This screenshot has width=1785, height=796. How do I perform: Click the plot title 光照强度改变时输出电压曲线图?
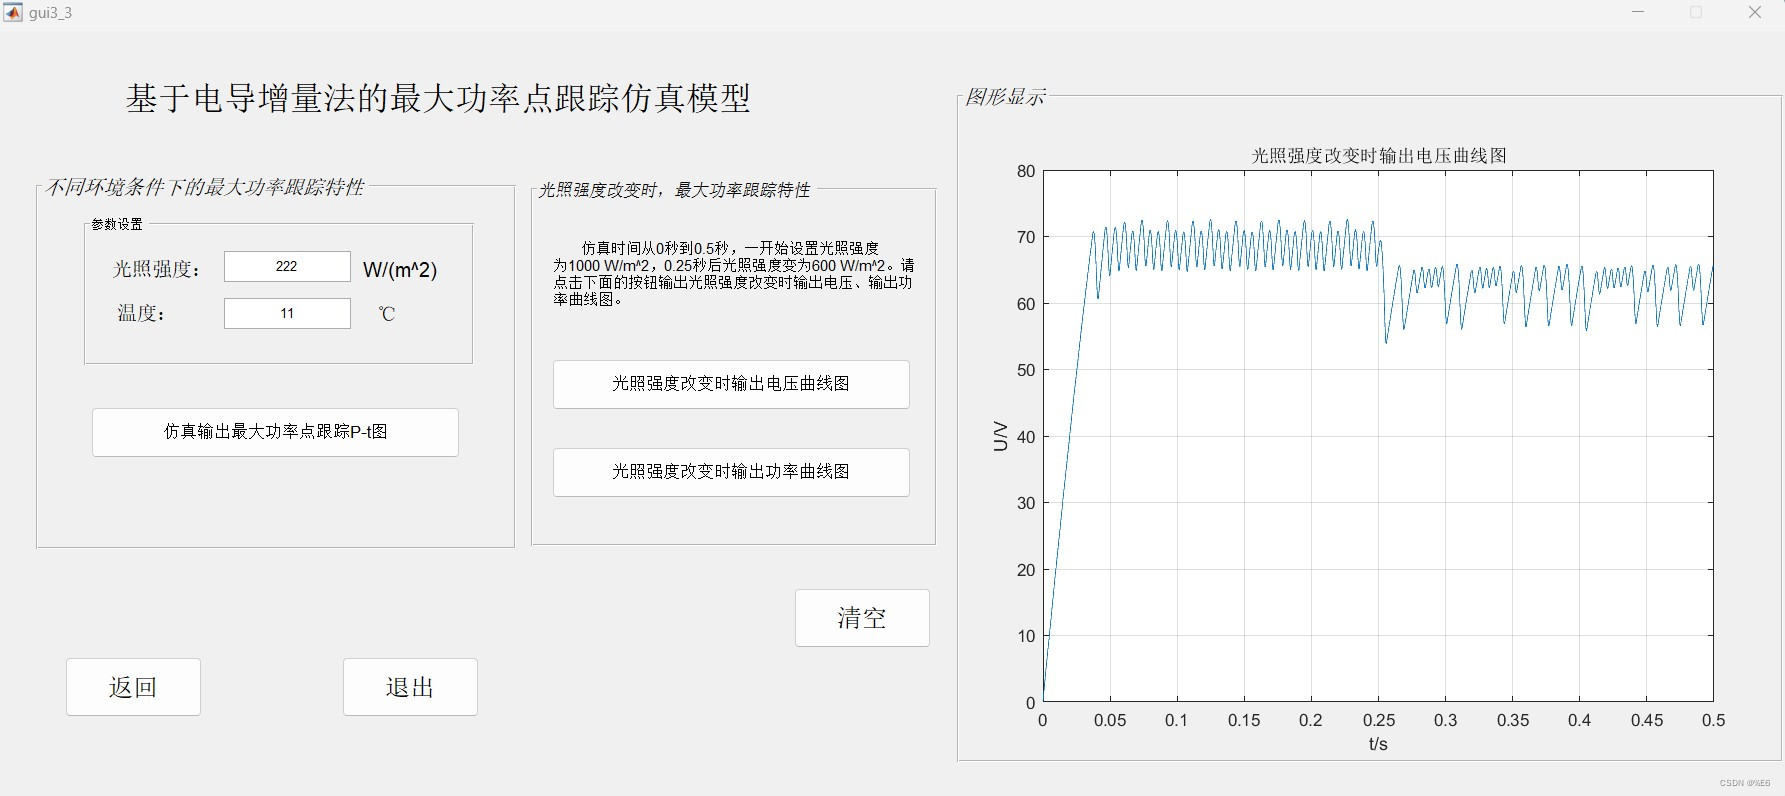(x=1379, y=156)
